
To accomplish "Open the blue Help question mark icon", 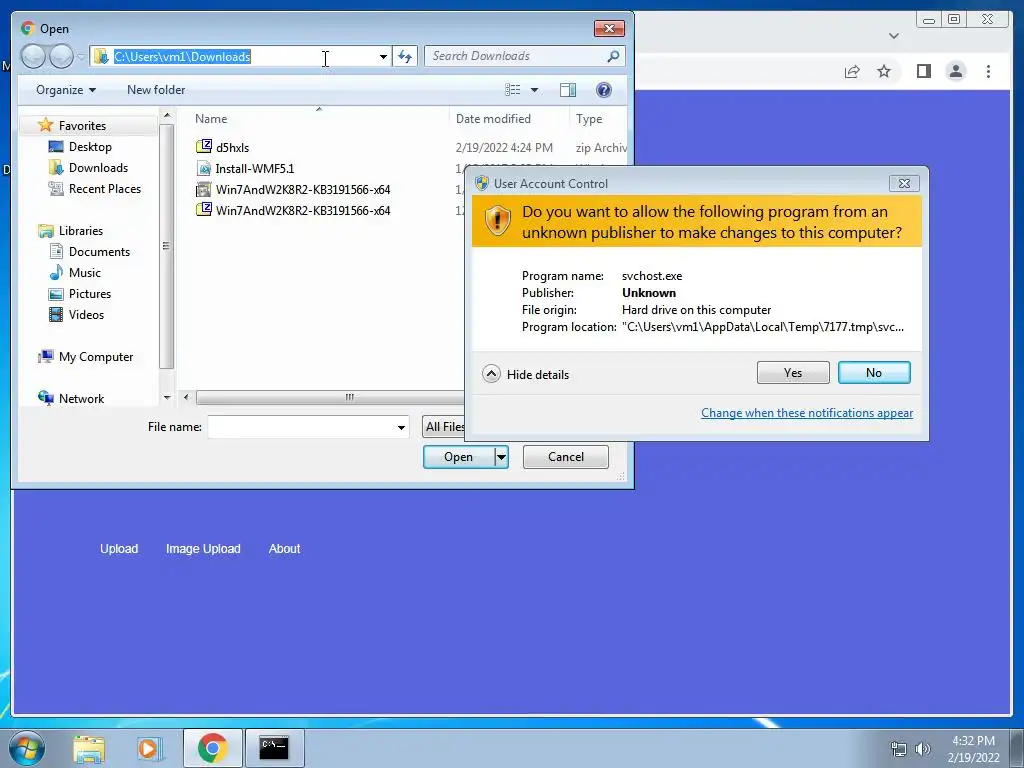I will point(604,90).
